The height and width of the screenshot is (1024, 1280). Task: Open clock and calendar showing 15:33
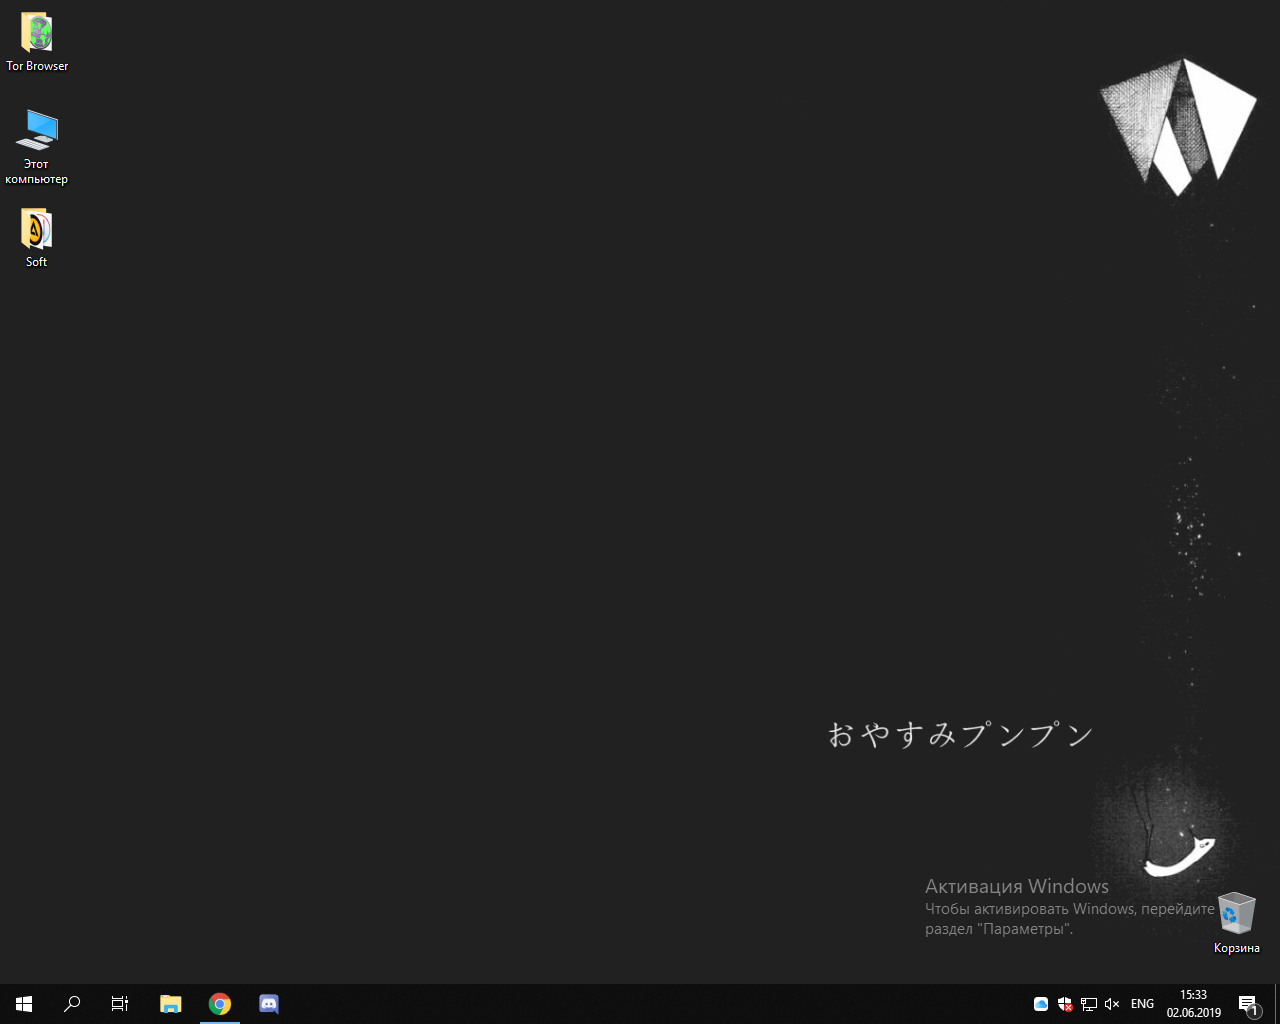(x=1193, y=1004)
